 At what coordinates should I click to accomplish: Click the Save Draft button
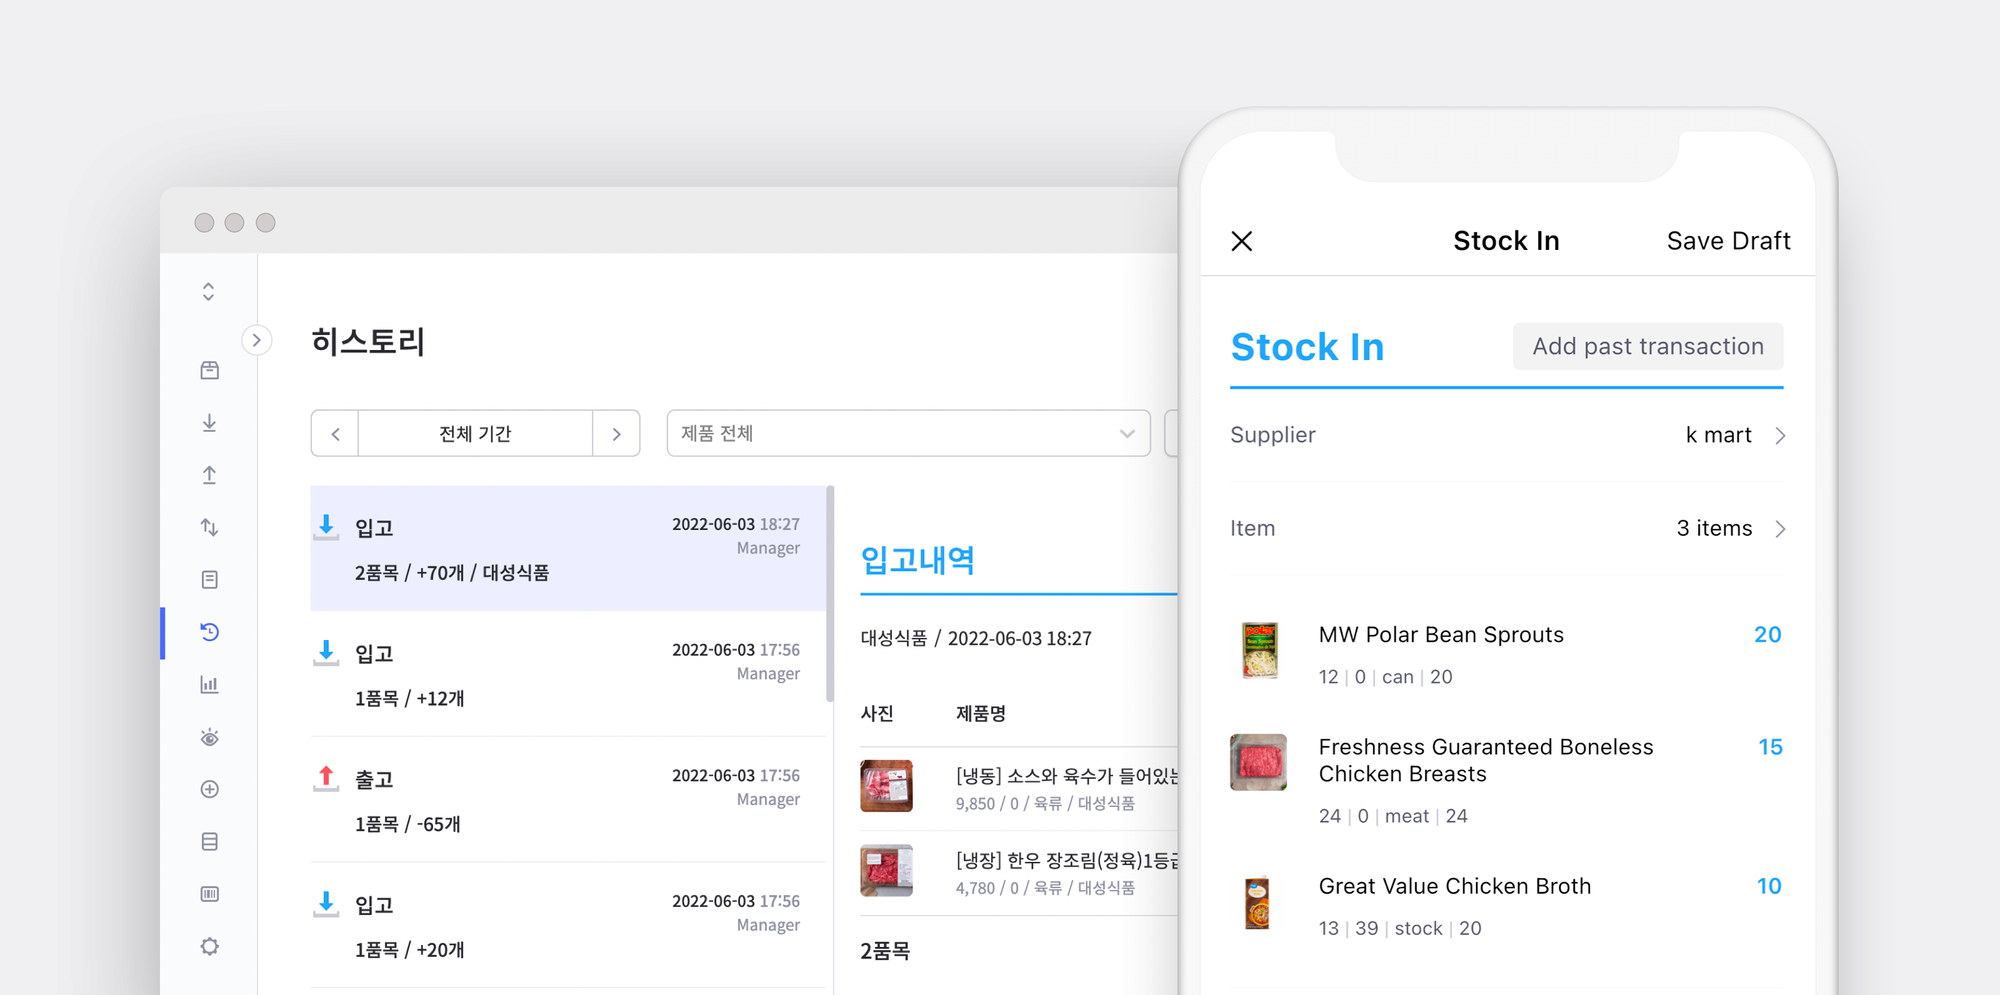tap(1729, 240)
